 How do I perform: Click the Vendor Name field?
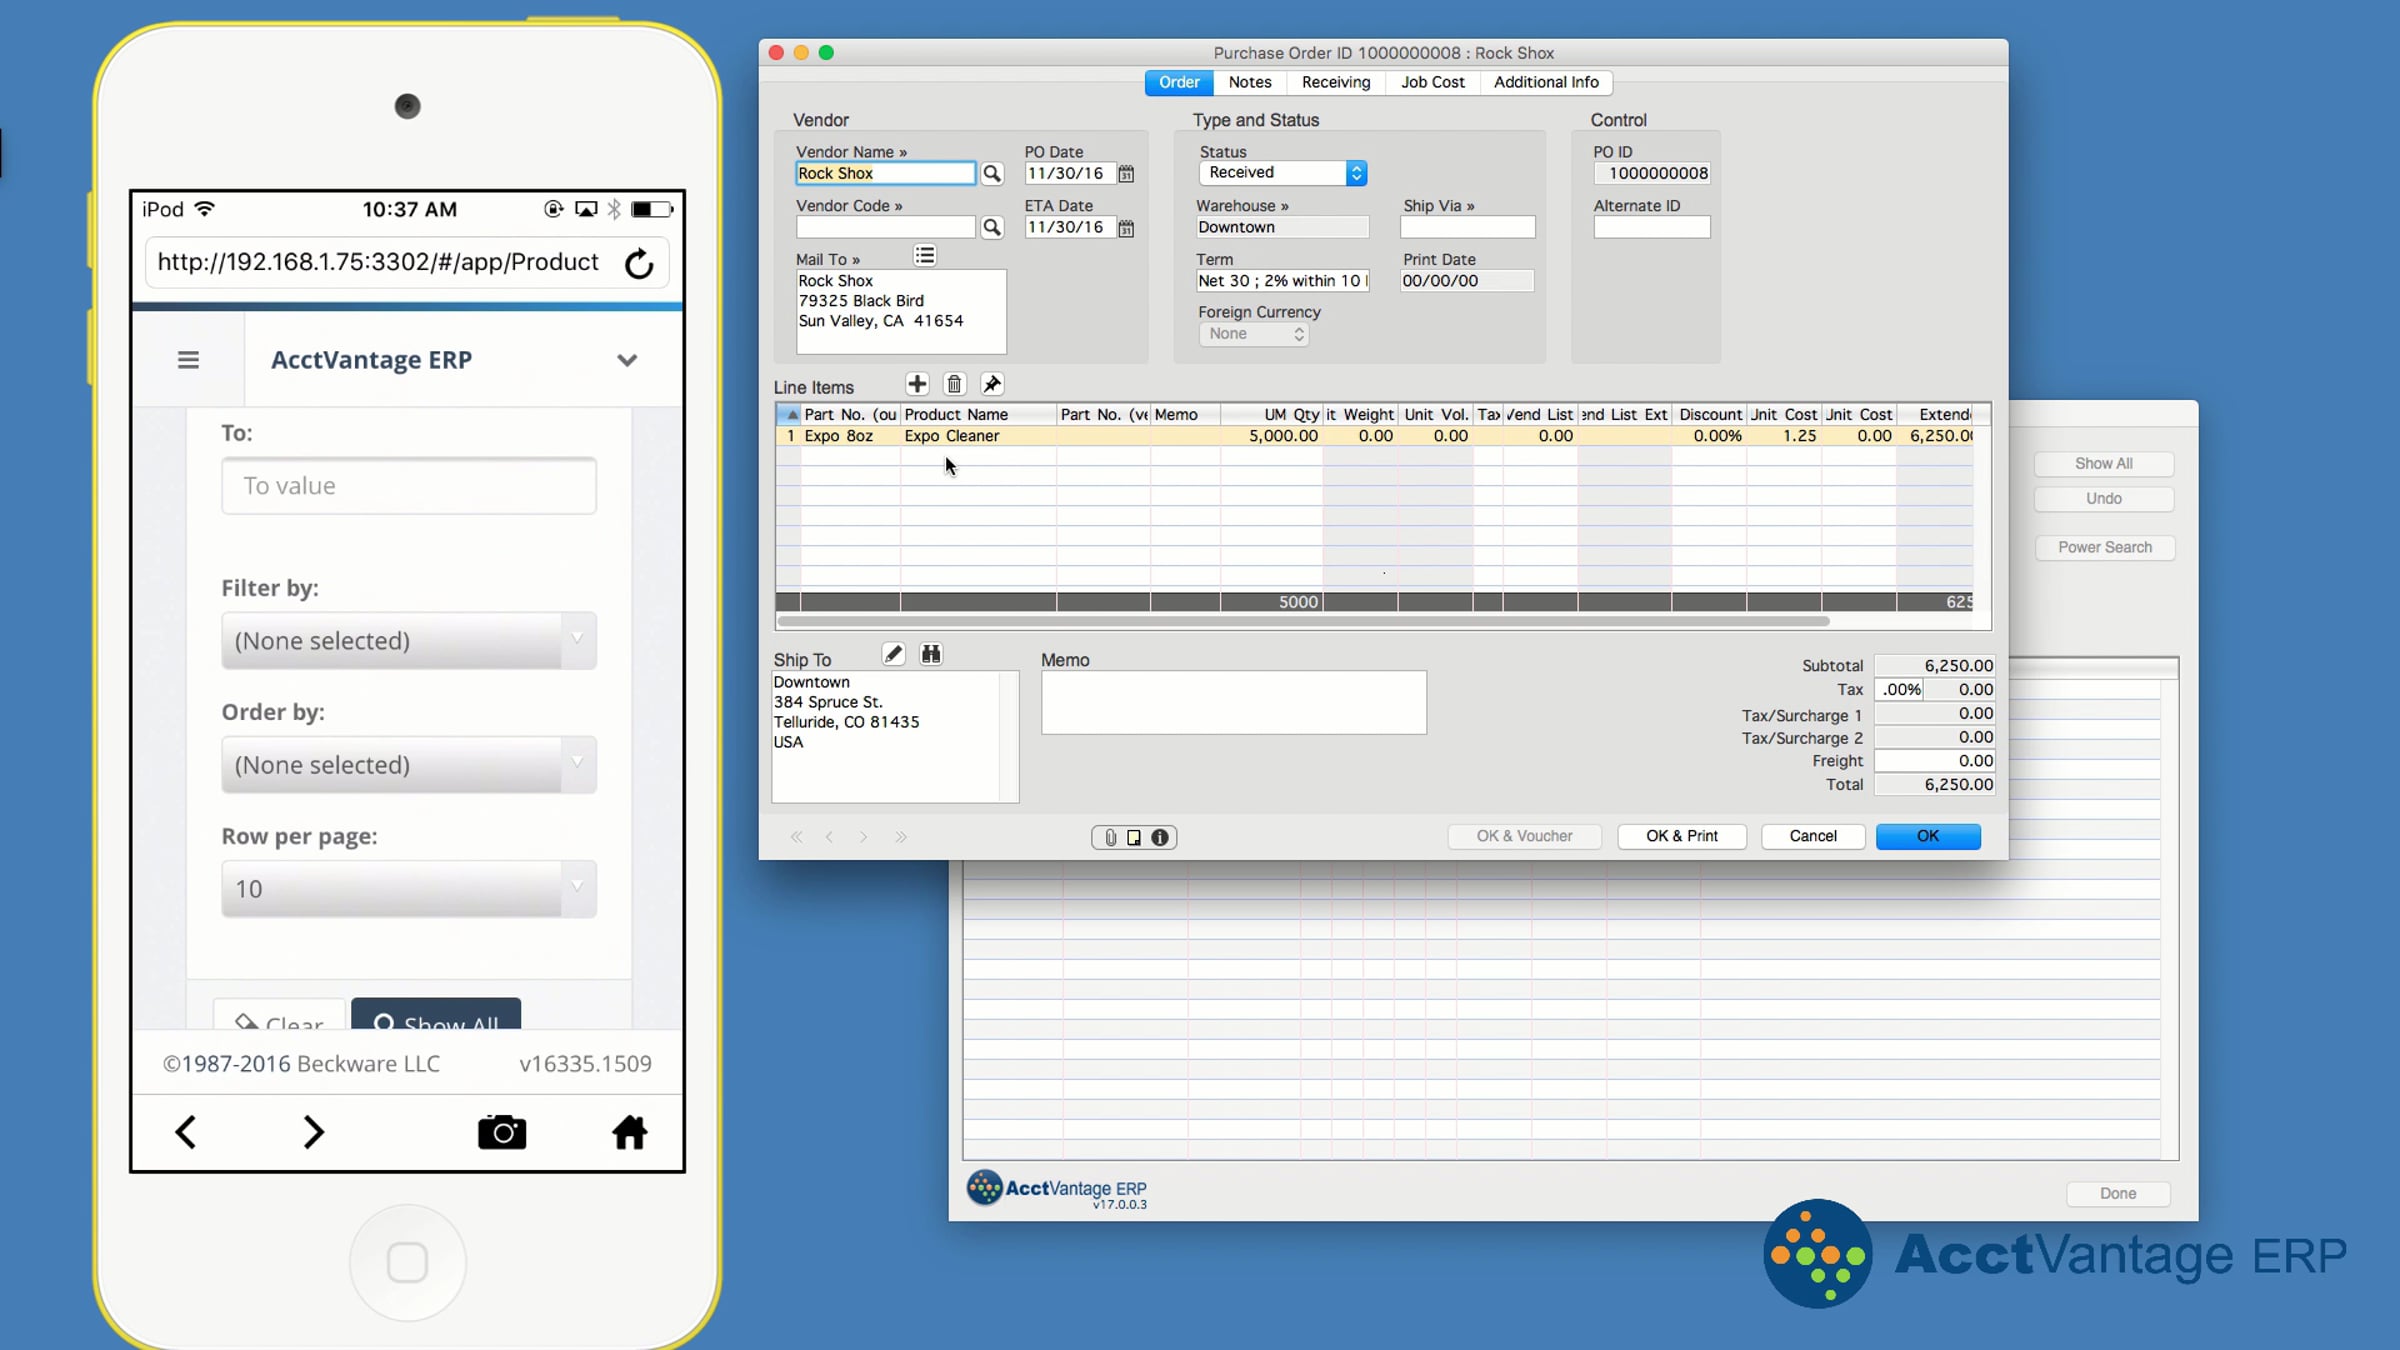pyautogui.click(x=885, y=174)
